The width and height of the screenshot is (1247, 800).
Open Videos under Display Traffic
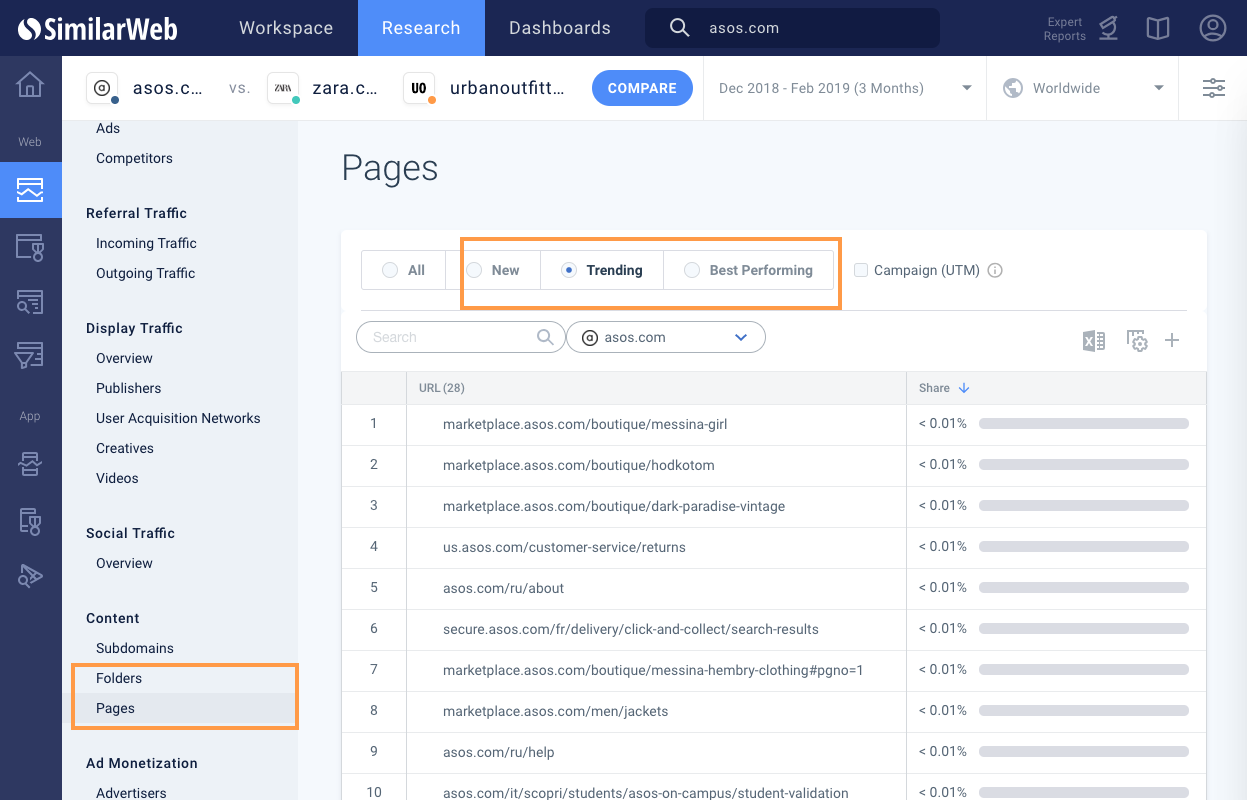coord(117,478)
